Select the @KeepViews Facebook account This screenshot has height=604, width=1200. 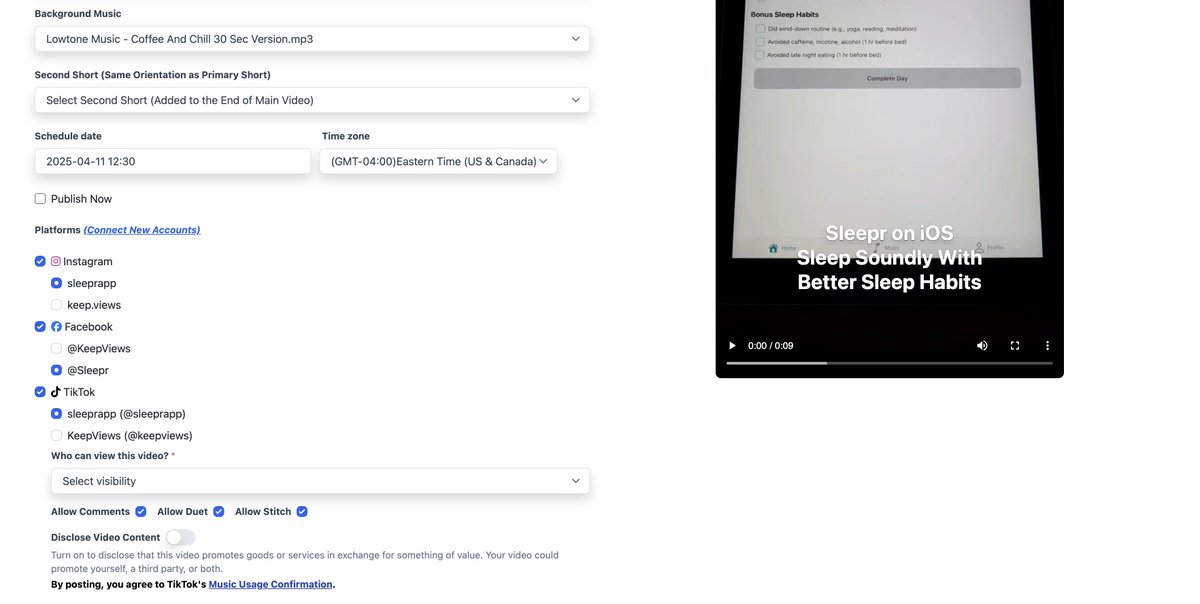[57, 349]
